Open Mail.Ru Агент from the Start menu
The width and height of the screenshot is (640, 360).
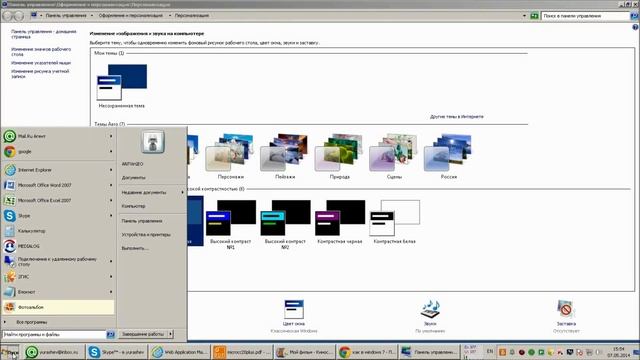coord(58,136)
